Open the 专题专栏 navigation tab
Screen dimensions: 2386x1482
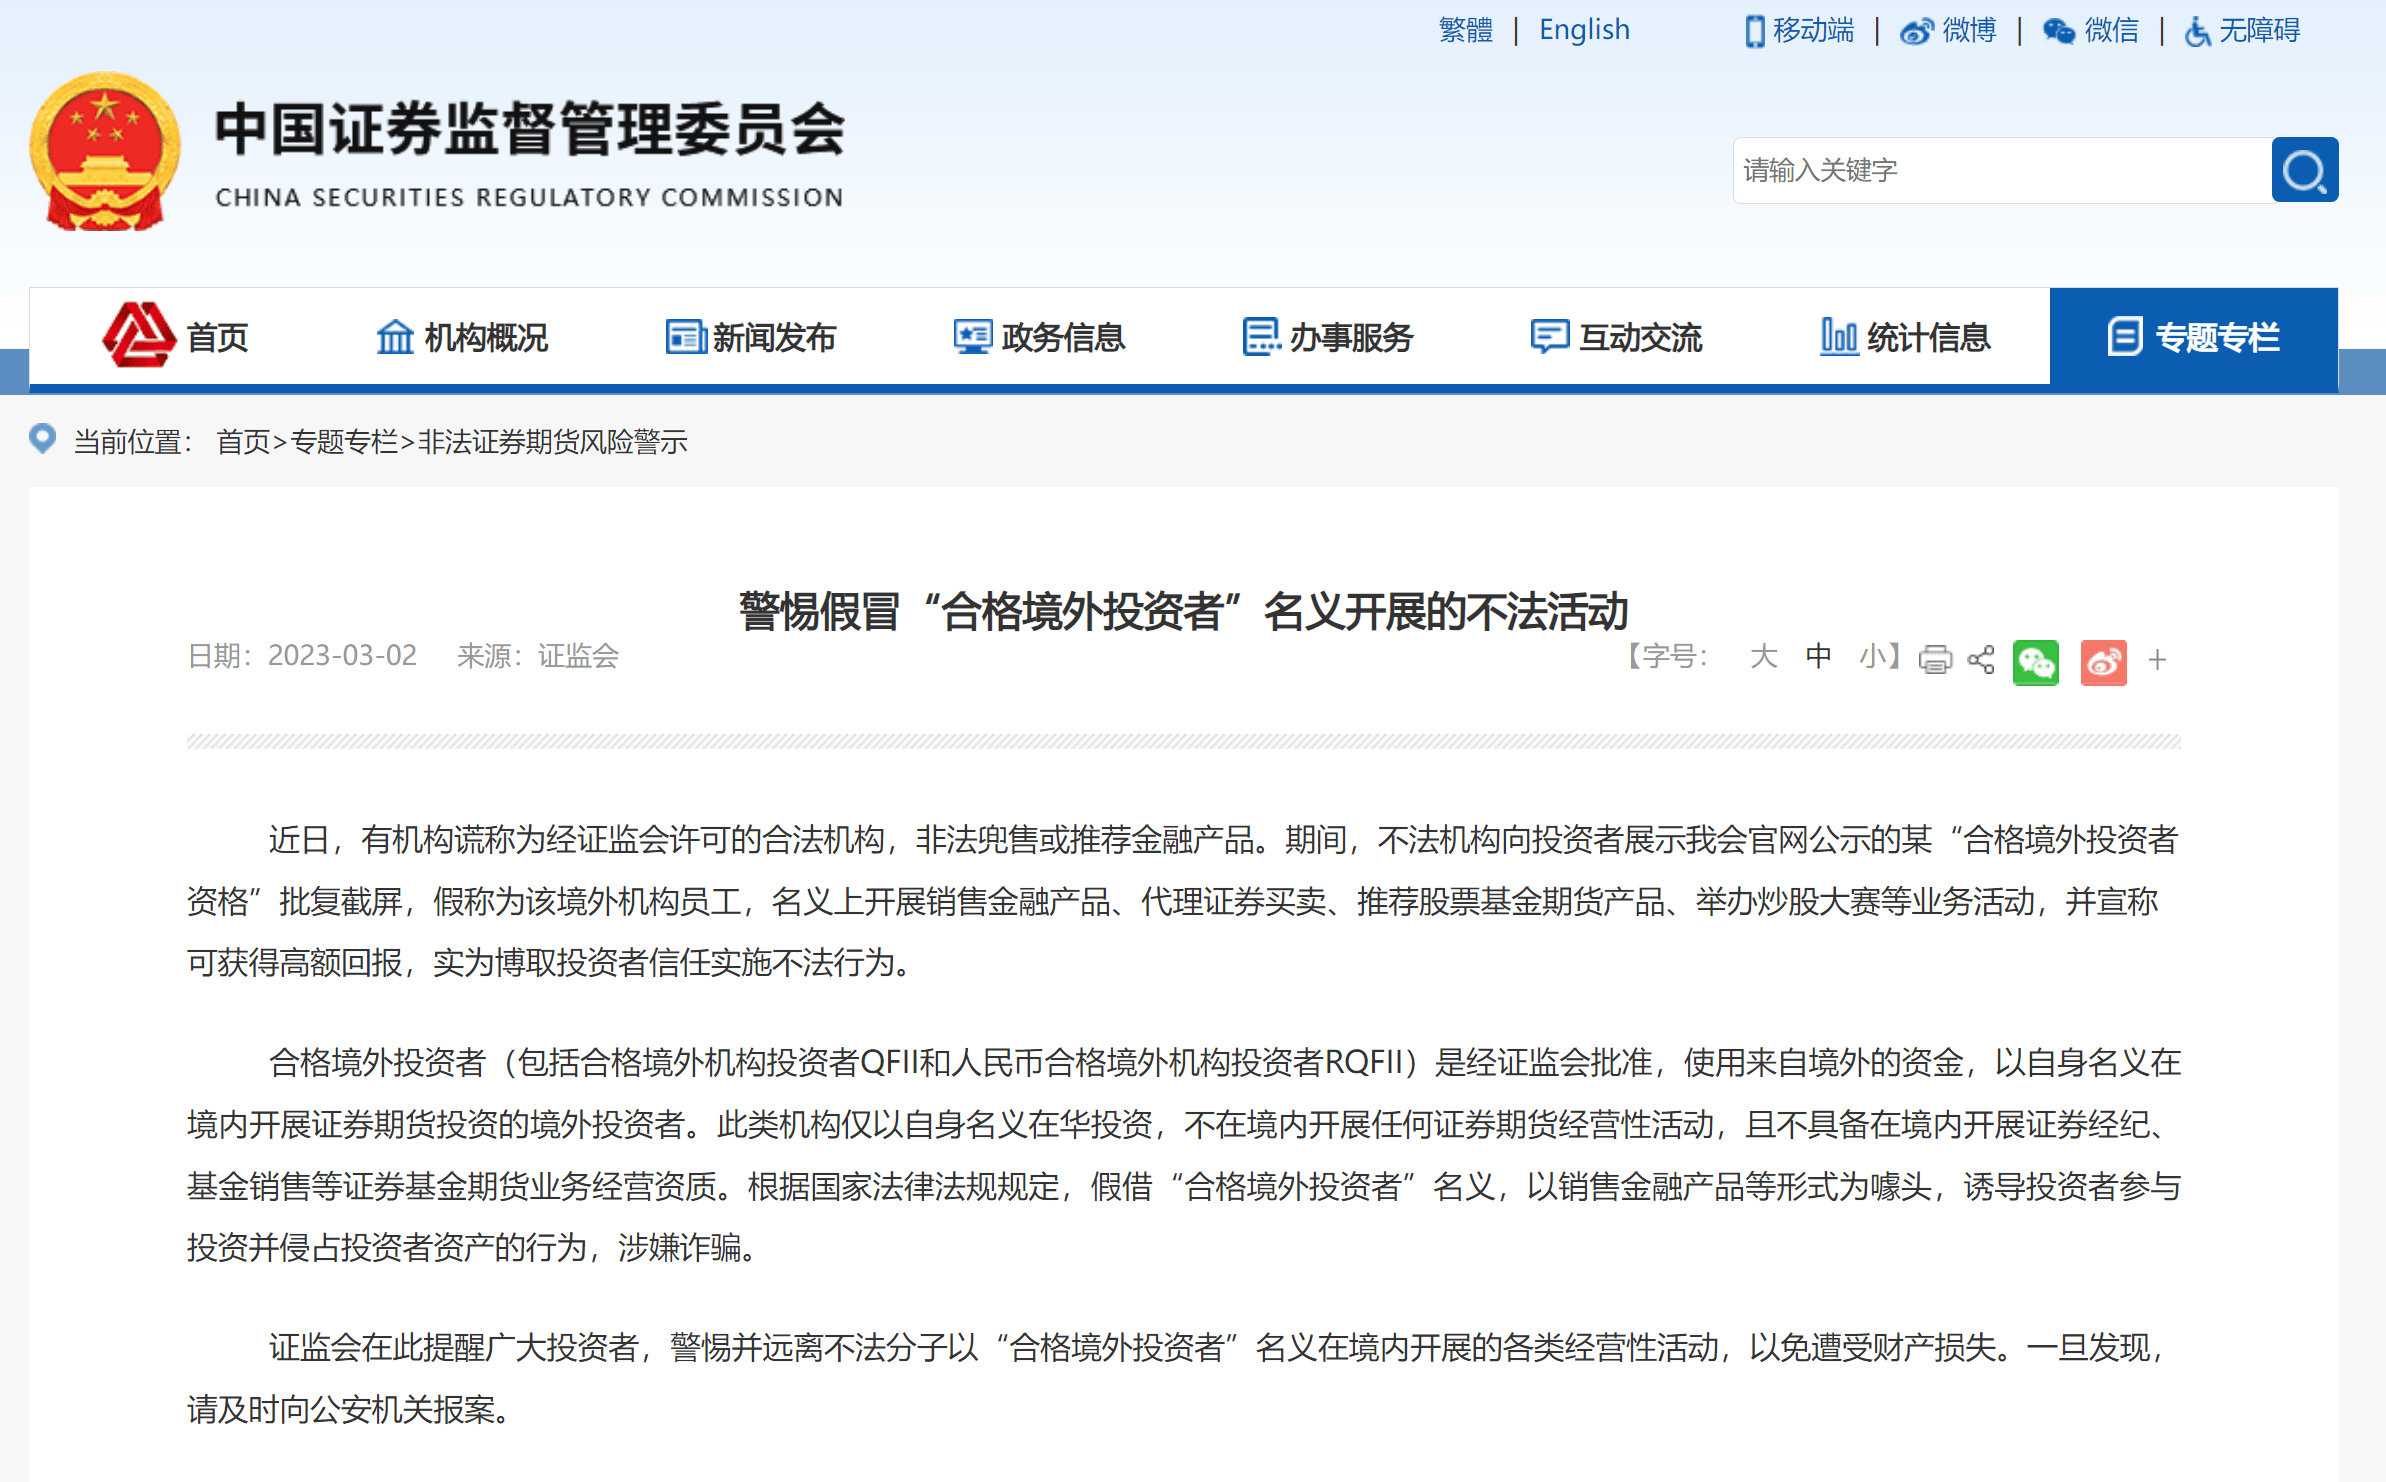pos(2193,338)
